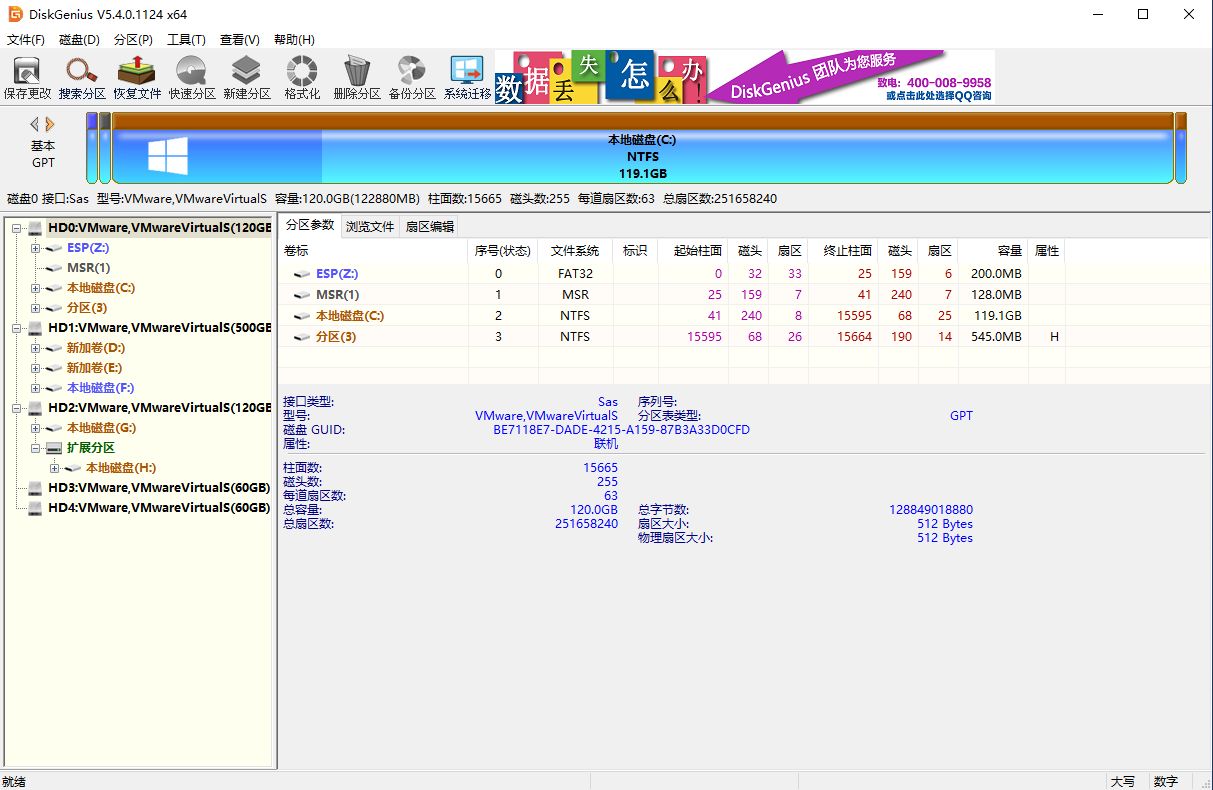Click the 就绪 status bar text

15,781
